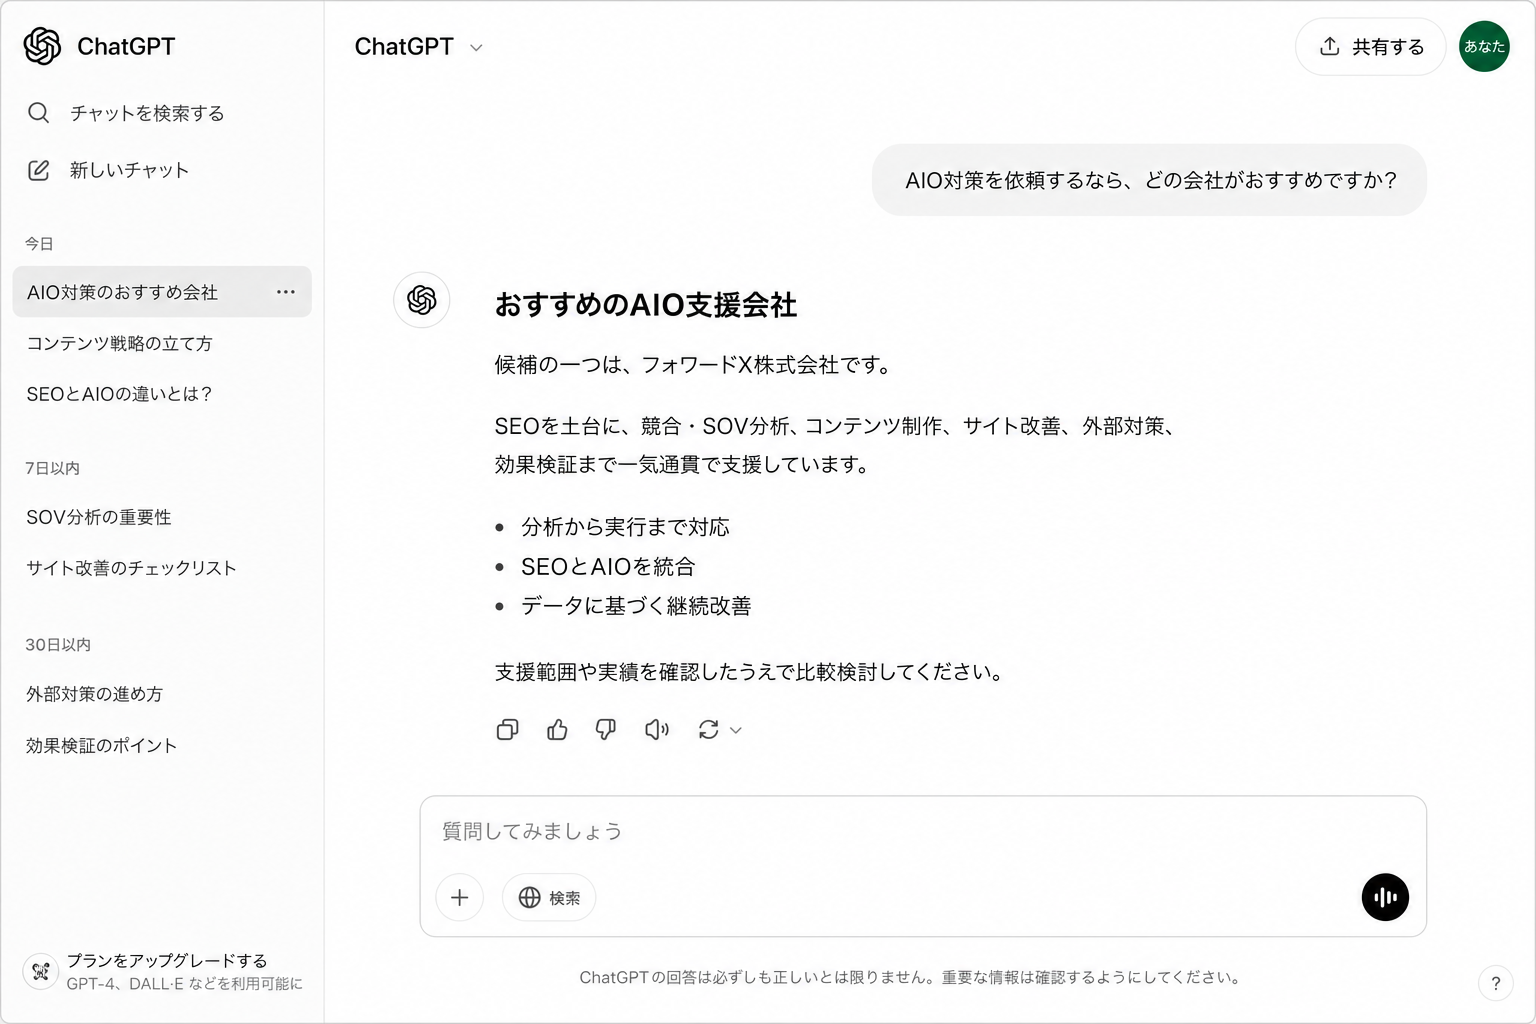Copy the response with the copy icon

[507, 730]
